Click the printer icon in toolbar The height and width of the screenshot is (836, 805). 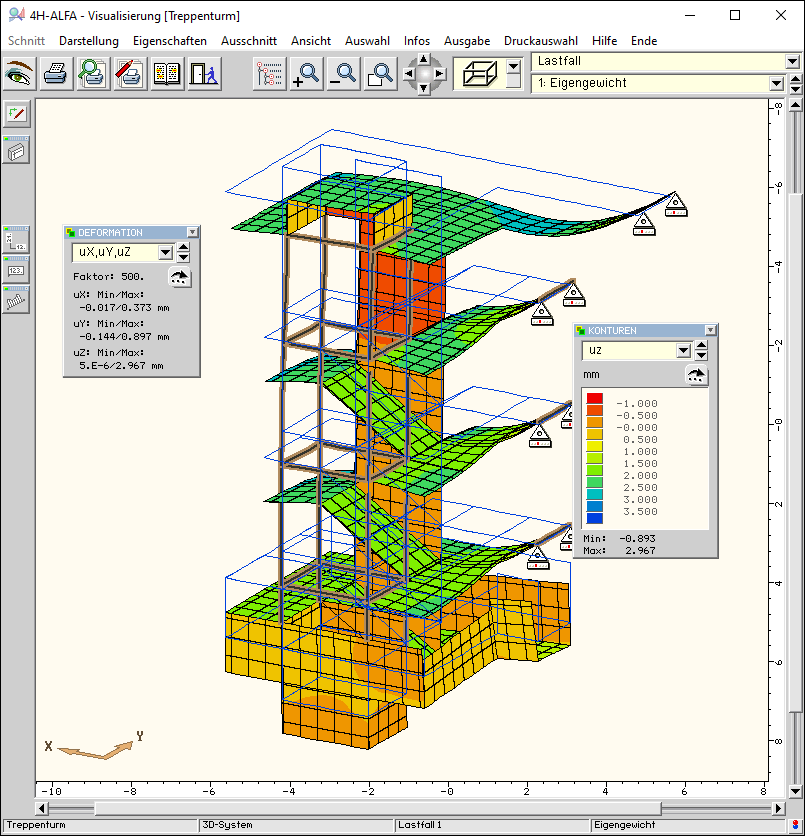57,74
